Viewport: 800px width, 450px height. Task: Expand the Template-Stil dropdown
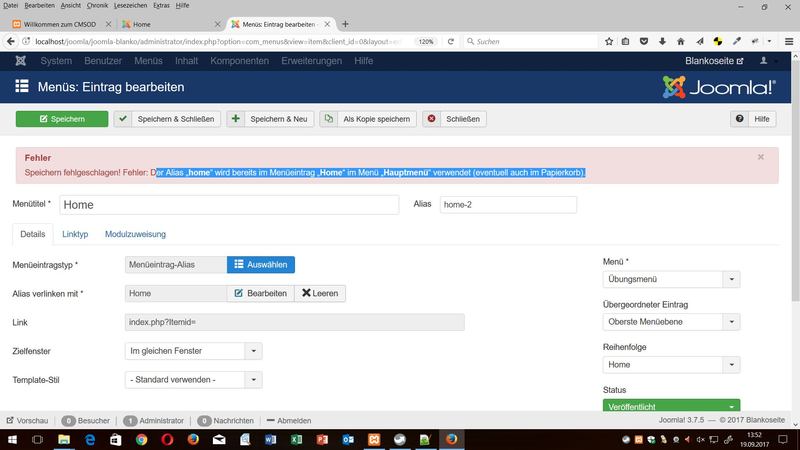click(x=193, y=380)
